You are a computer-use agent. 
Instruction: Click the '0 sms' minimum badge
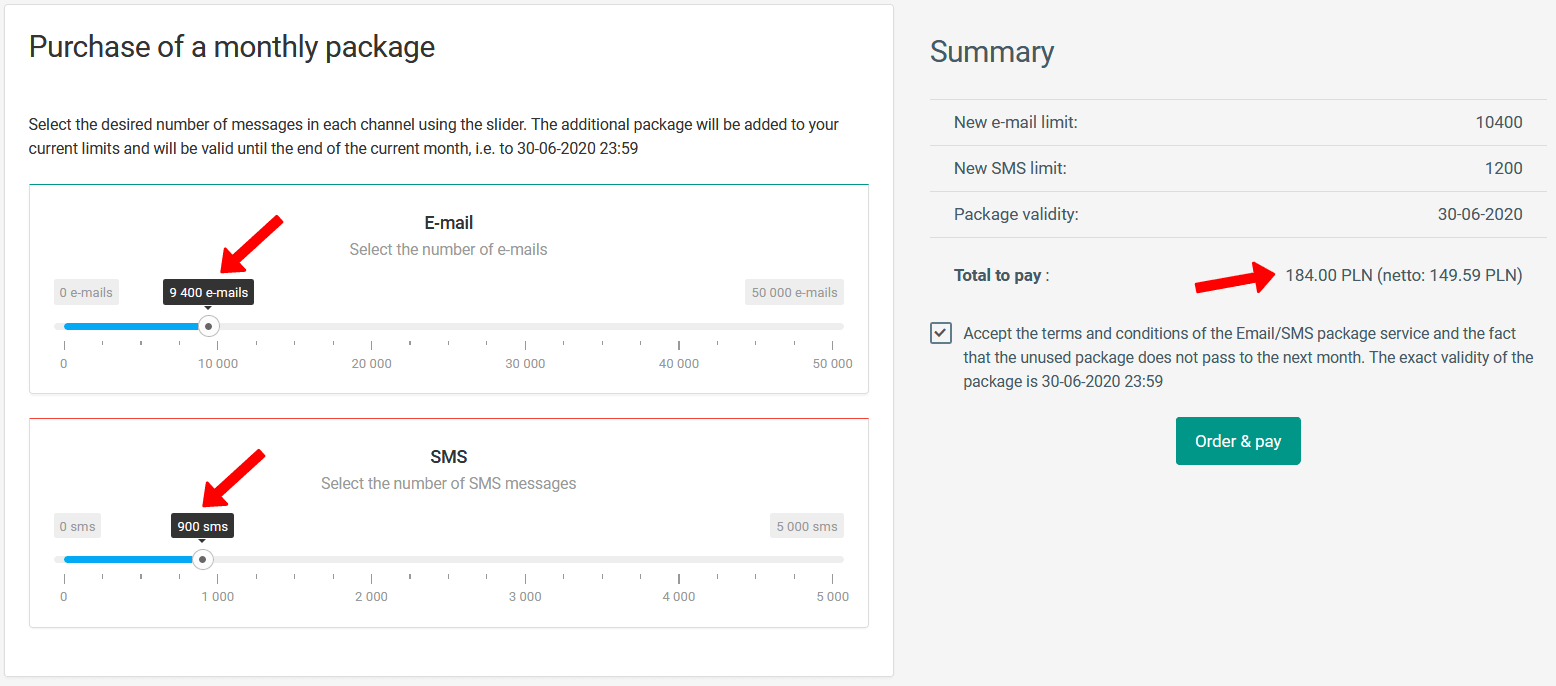(x=77, y=526)
